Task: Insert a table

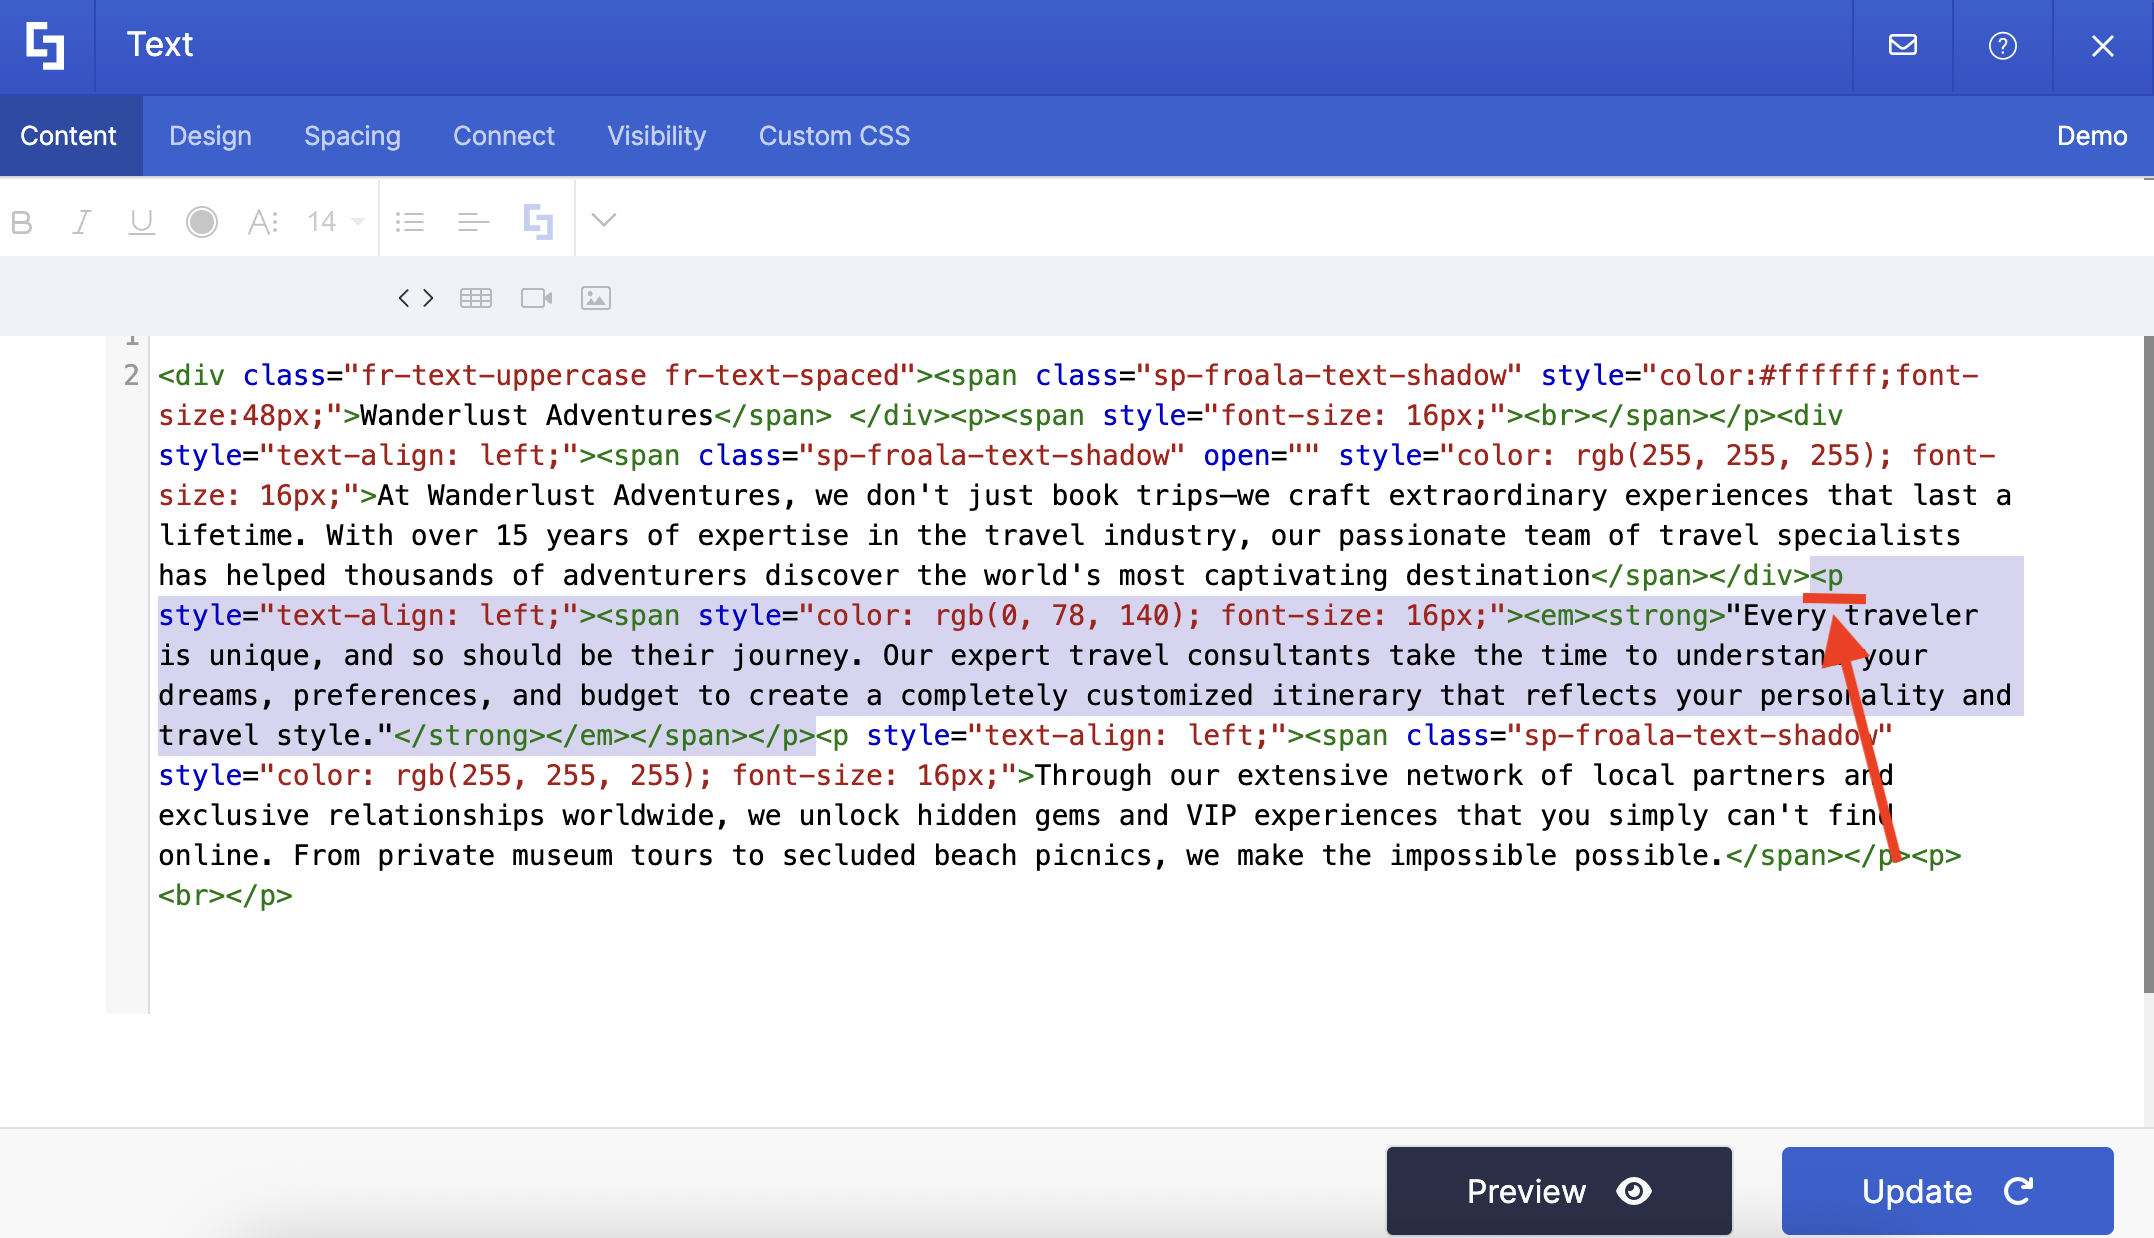Action: coord(476,298)
